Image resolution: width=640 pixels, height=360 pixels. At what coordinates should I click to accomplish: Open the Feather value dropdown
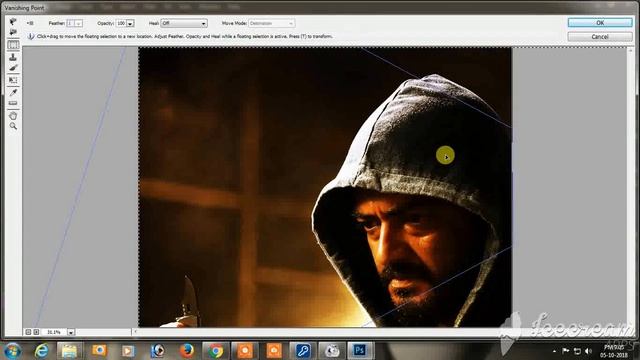tap(78, 24)
